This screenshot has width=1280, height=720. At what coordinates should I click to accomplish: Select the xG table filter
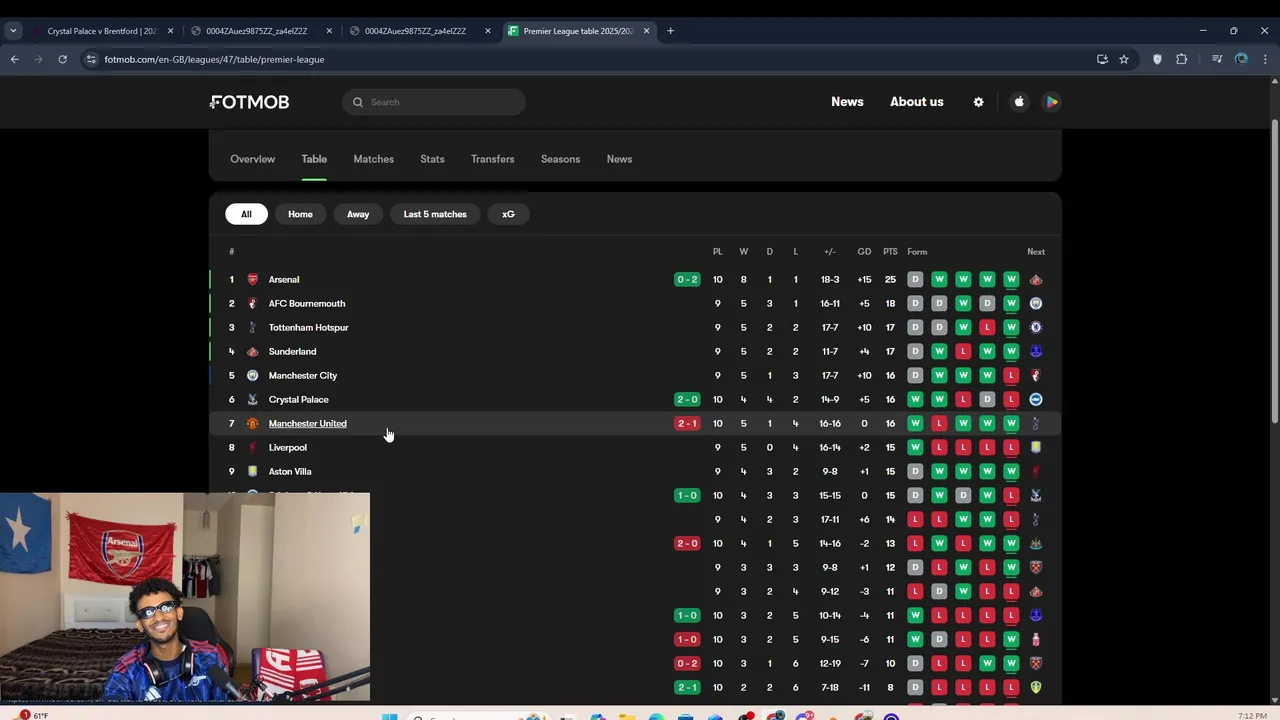508,214
